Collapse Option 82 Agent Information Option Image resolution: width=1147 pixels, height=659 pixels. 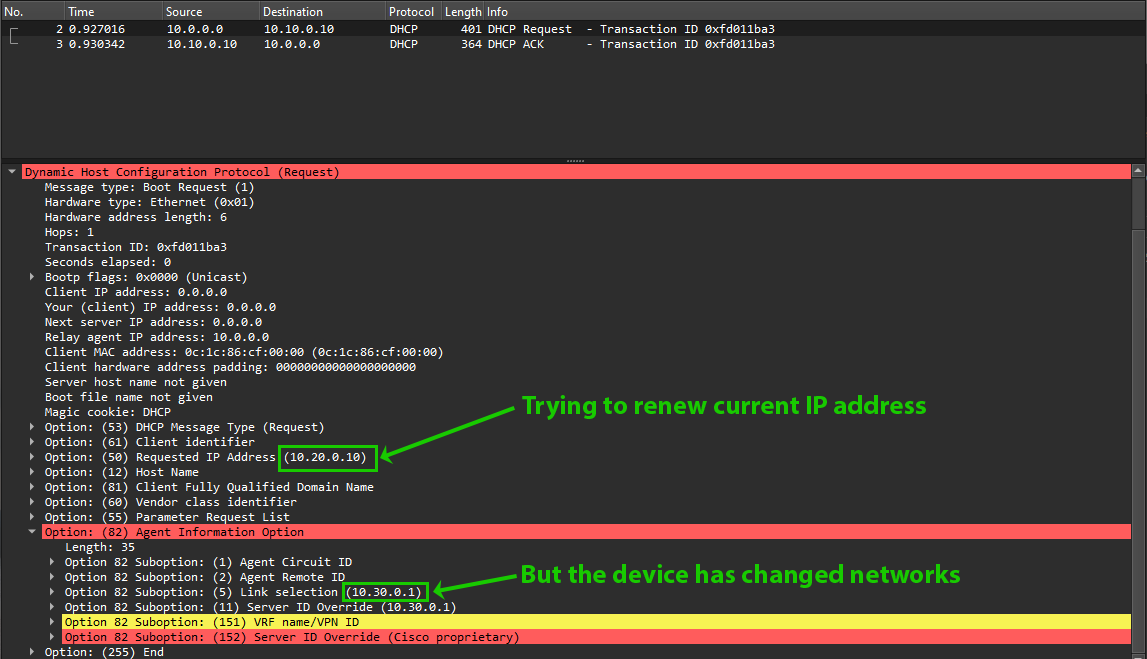pos(31,532)
